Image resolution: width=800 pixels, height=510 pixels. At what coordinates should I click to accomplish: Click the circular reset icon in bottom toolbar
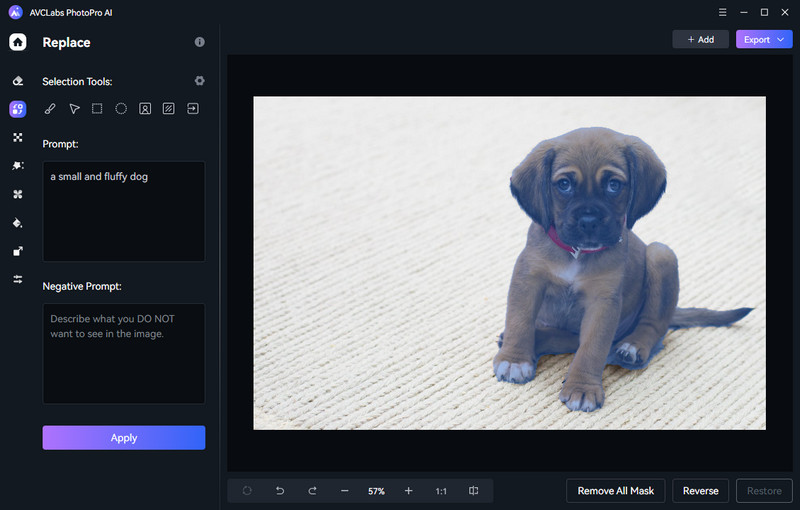(x=247, y=491)
